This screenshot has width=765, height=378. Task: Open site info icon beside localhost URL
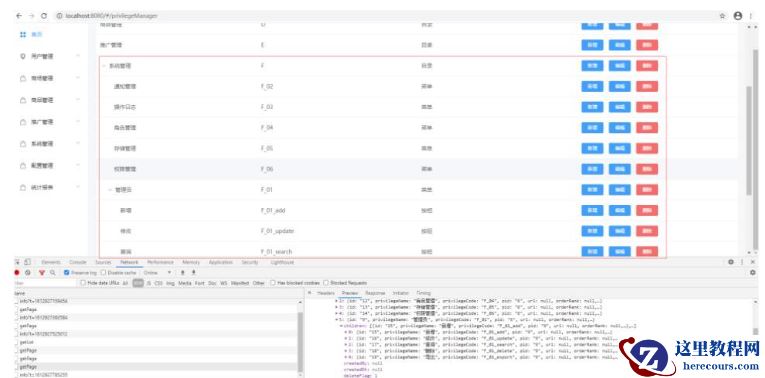(60, 16)
